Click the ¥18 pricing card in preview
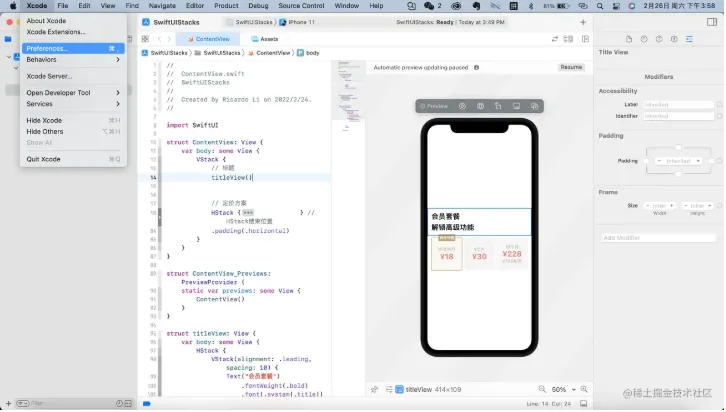 447,254
